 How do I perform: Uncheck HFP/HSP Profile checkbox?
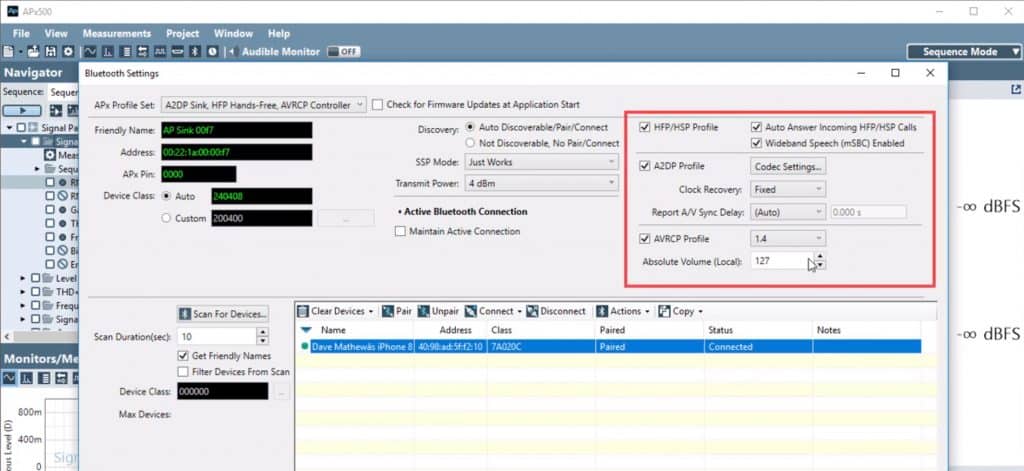pyautogui.click(x=645, y=128)
